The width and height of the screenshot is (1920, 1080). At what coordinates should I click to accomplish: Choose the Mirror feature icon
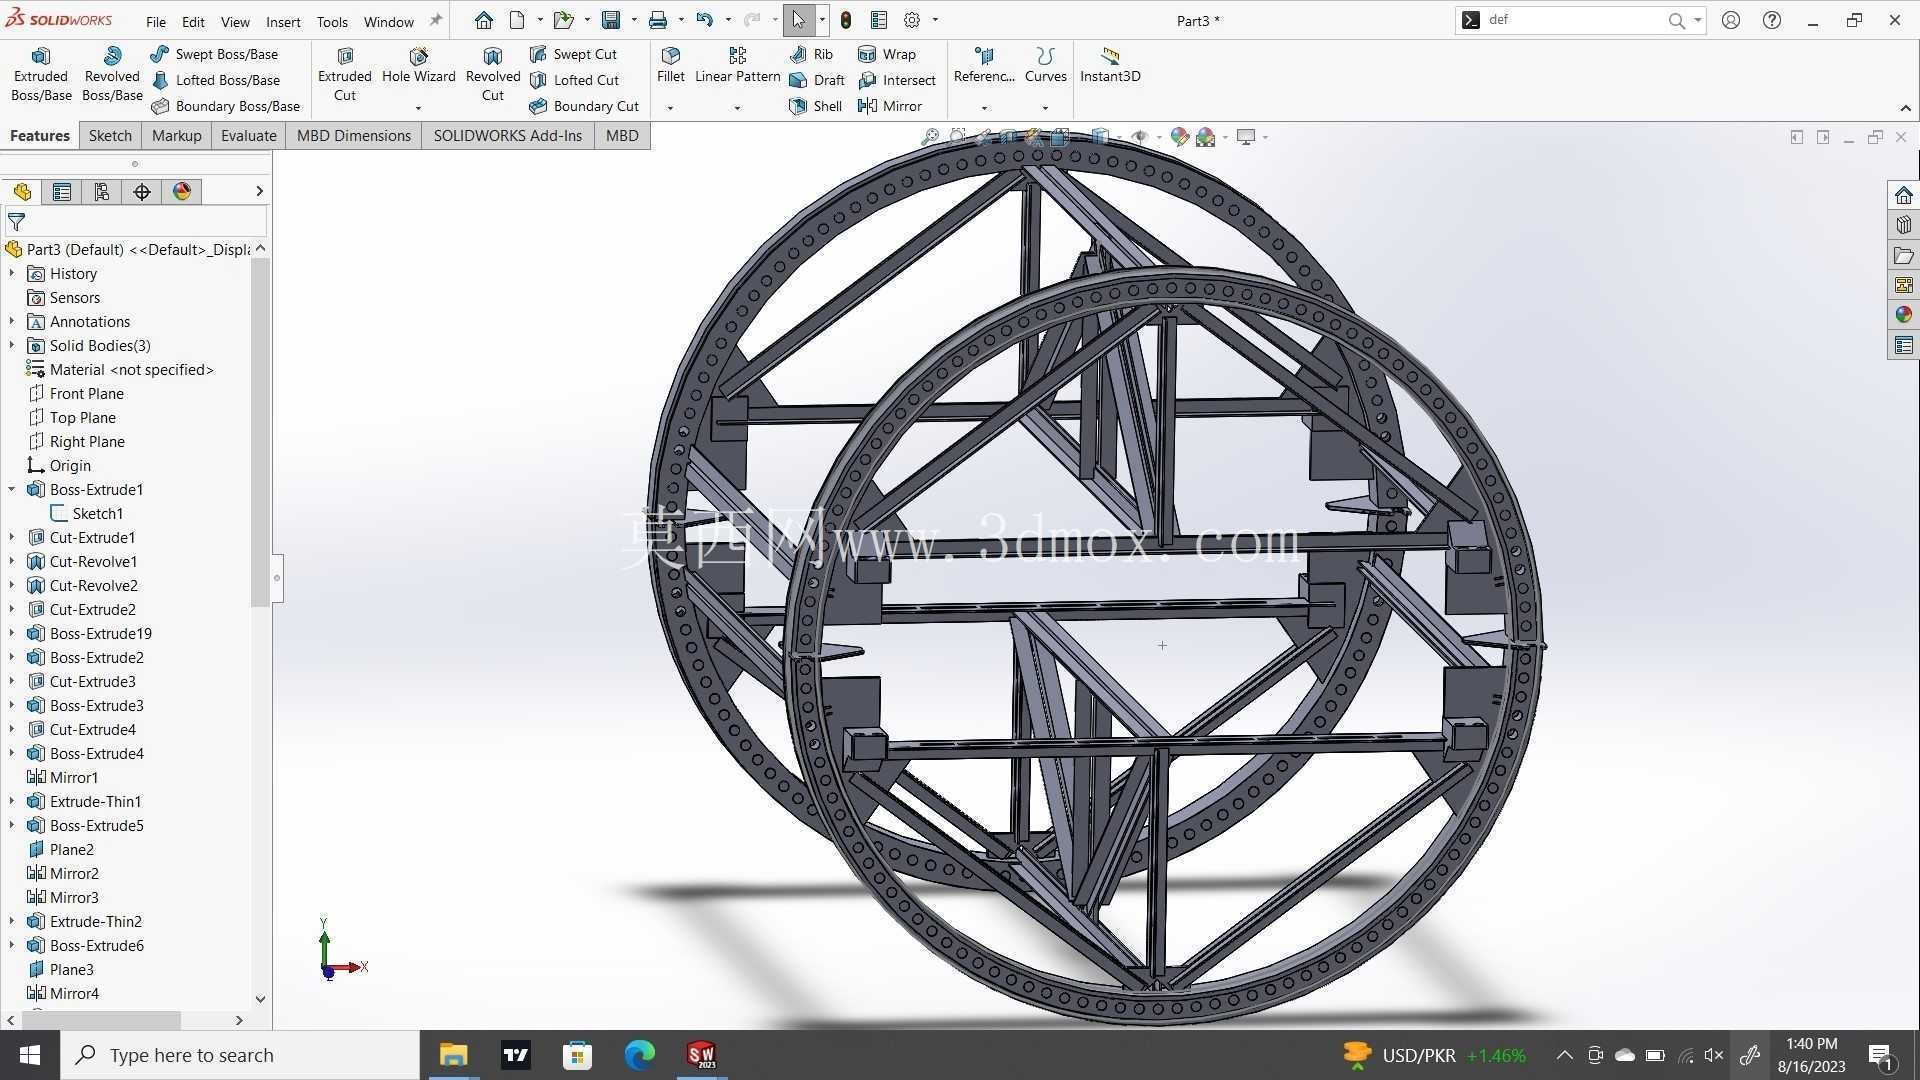pyautogui.click(x=890, y=106)
